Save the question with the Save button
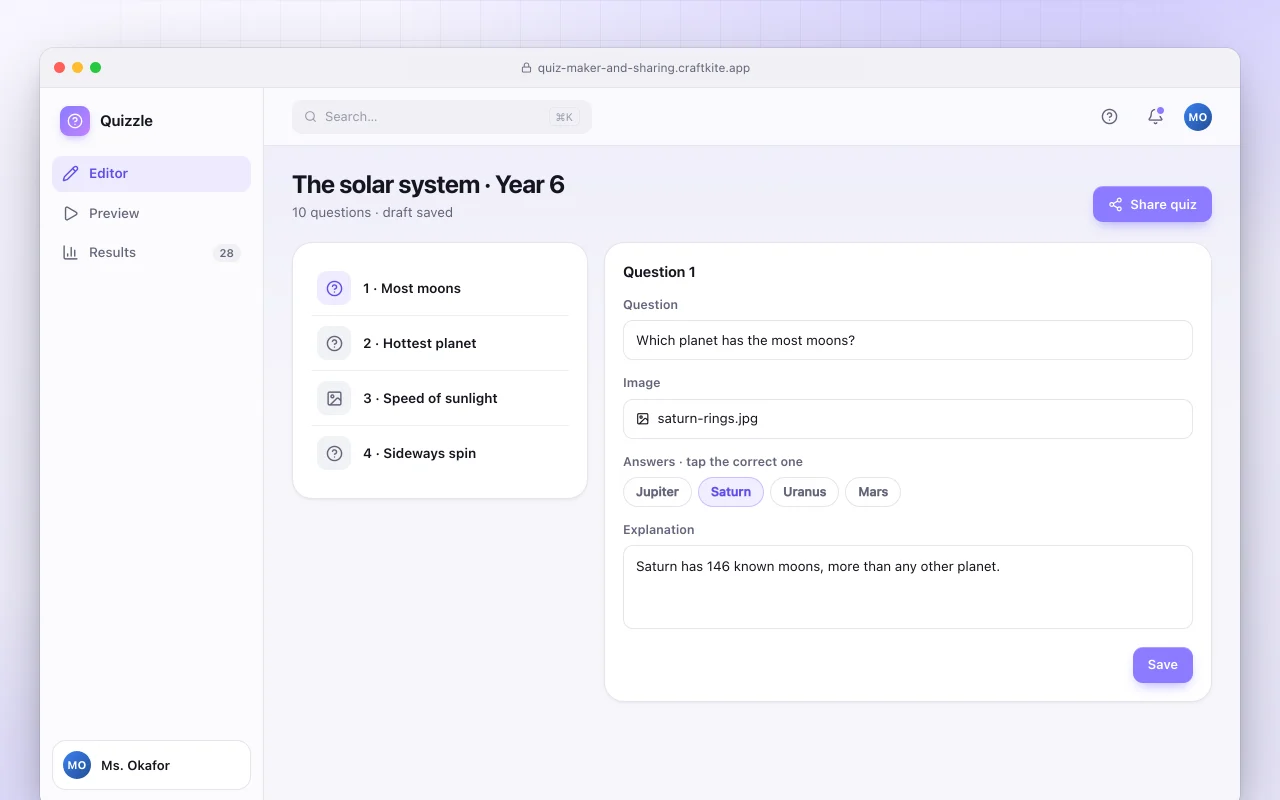 (1163, 665)
